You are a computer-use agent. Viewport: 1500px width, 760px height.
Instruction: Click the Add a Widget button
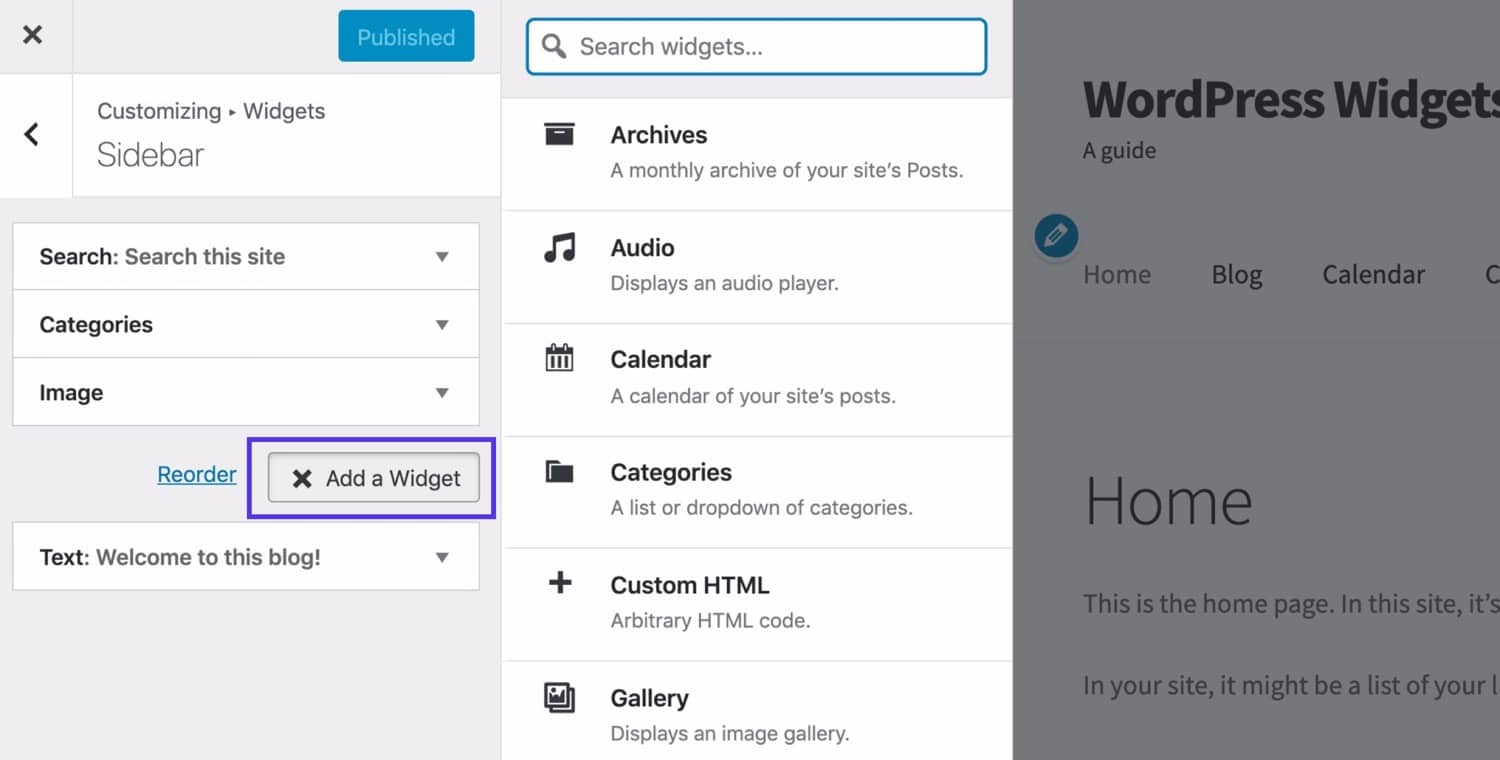click(372, 478)
